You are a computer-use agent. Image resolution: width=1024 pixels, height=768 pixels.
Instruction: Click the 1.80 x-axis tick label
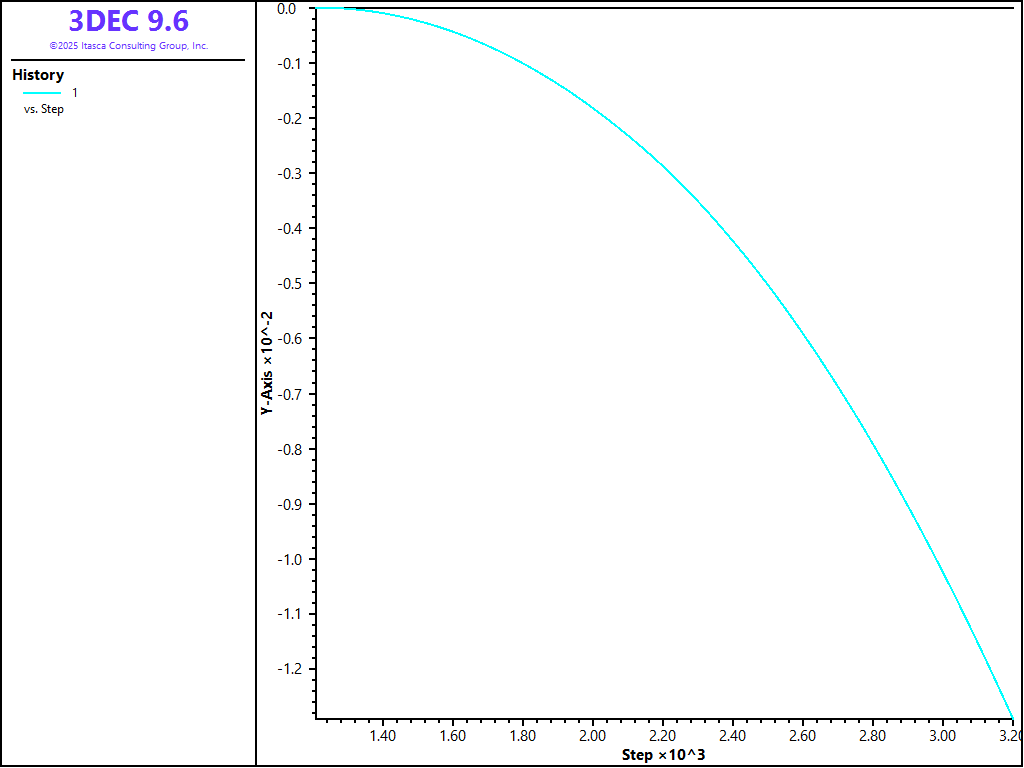tap(523, 736)
